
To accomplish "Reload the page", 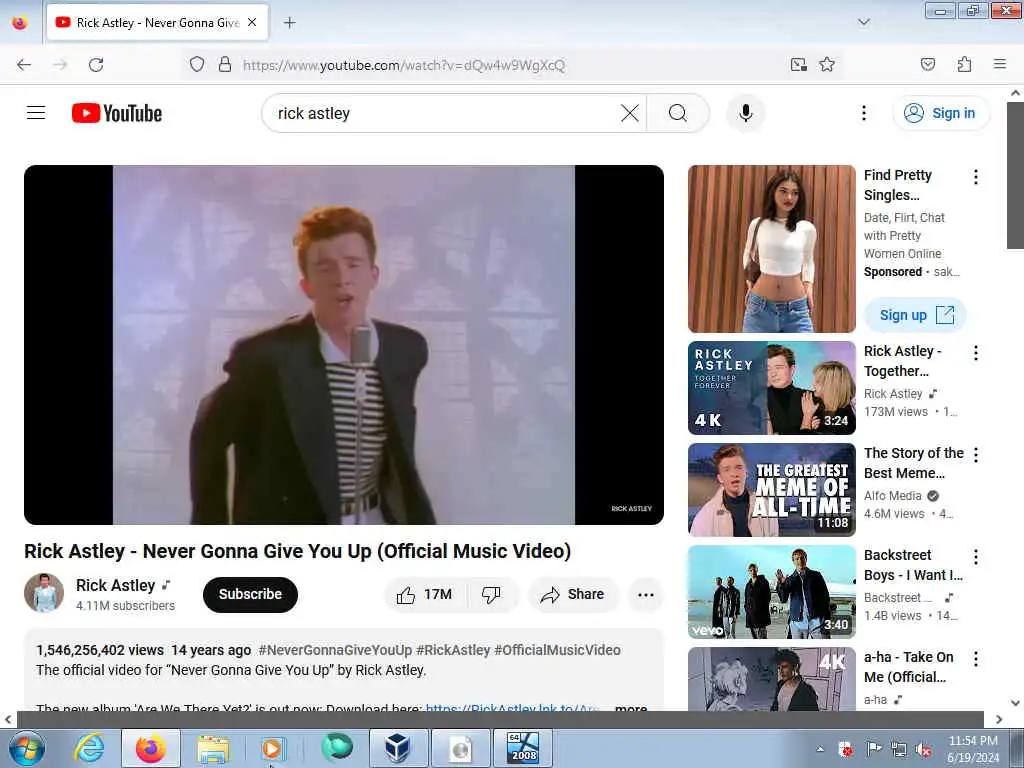I will click(96, 65).
